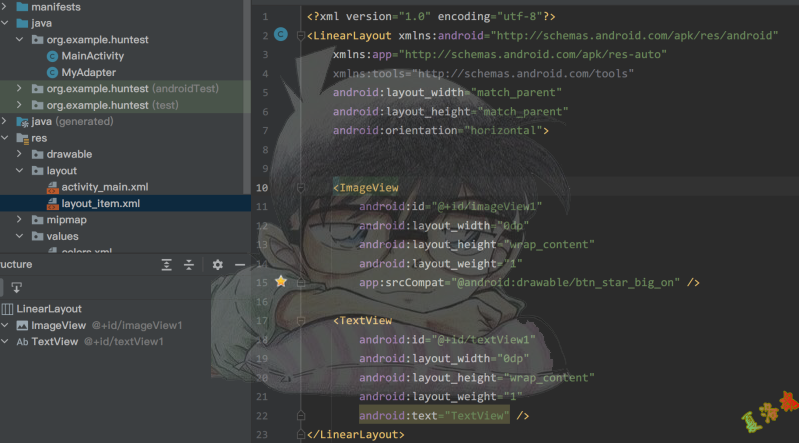Open the MainActivity class file

[x=92, y=56]
